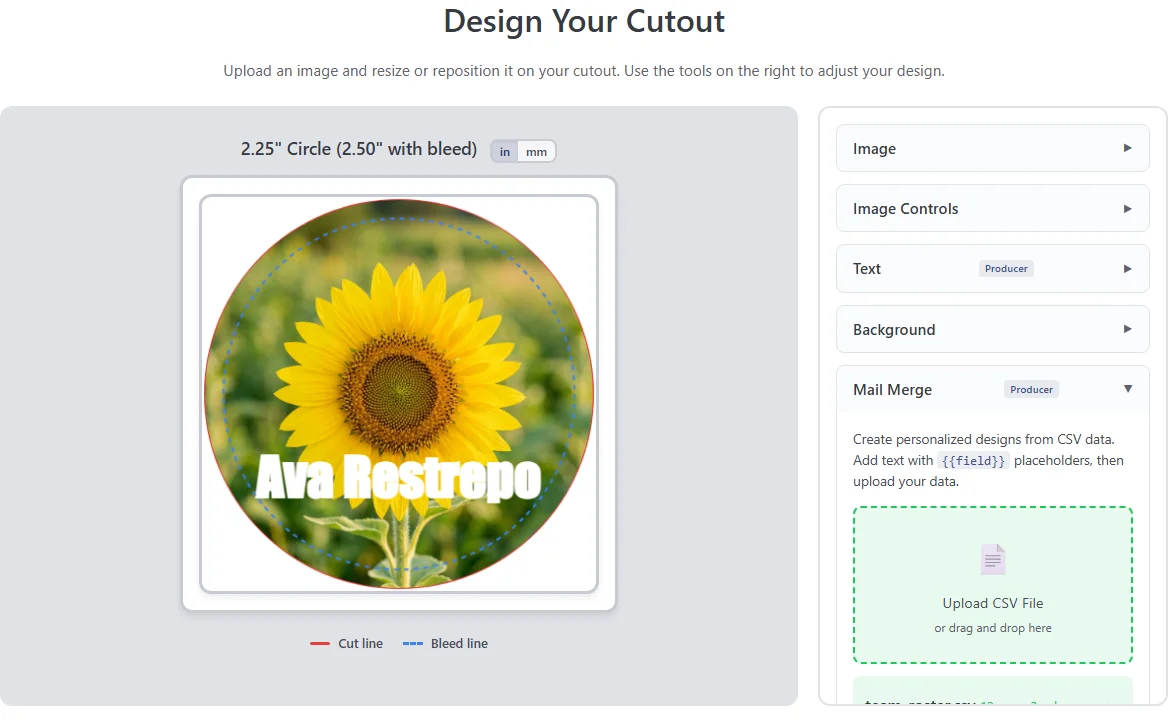
Task: Click the Design Your Cutout heading
Action: 584,21
